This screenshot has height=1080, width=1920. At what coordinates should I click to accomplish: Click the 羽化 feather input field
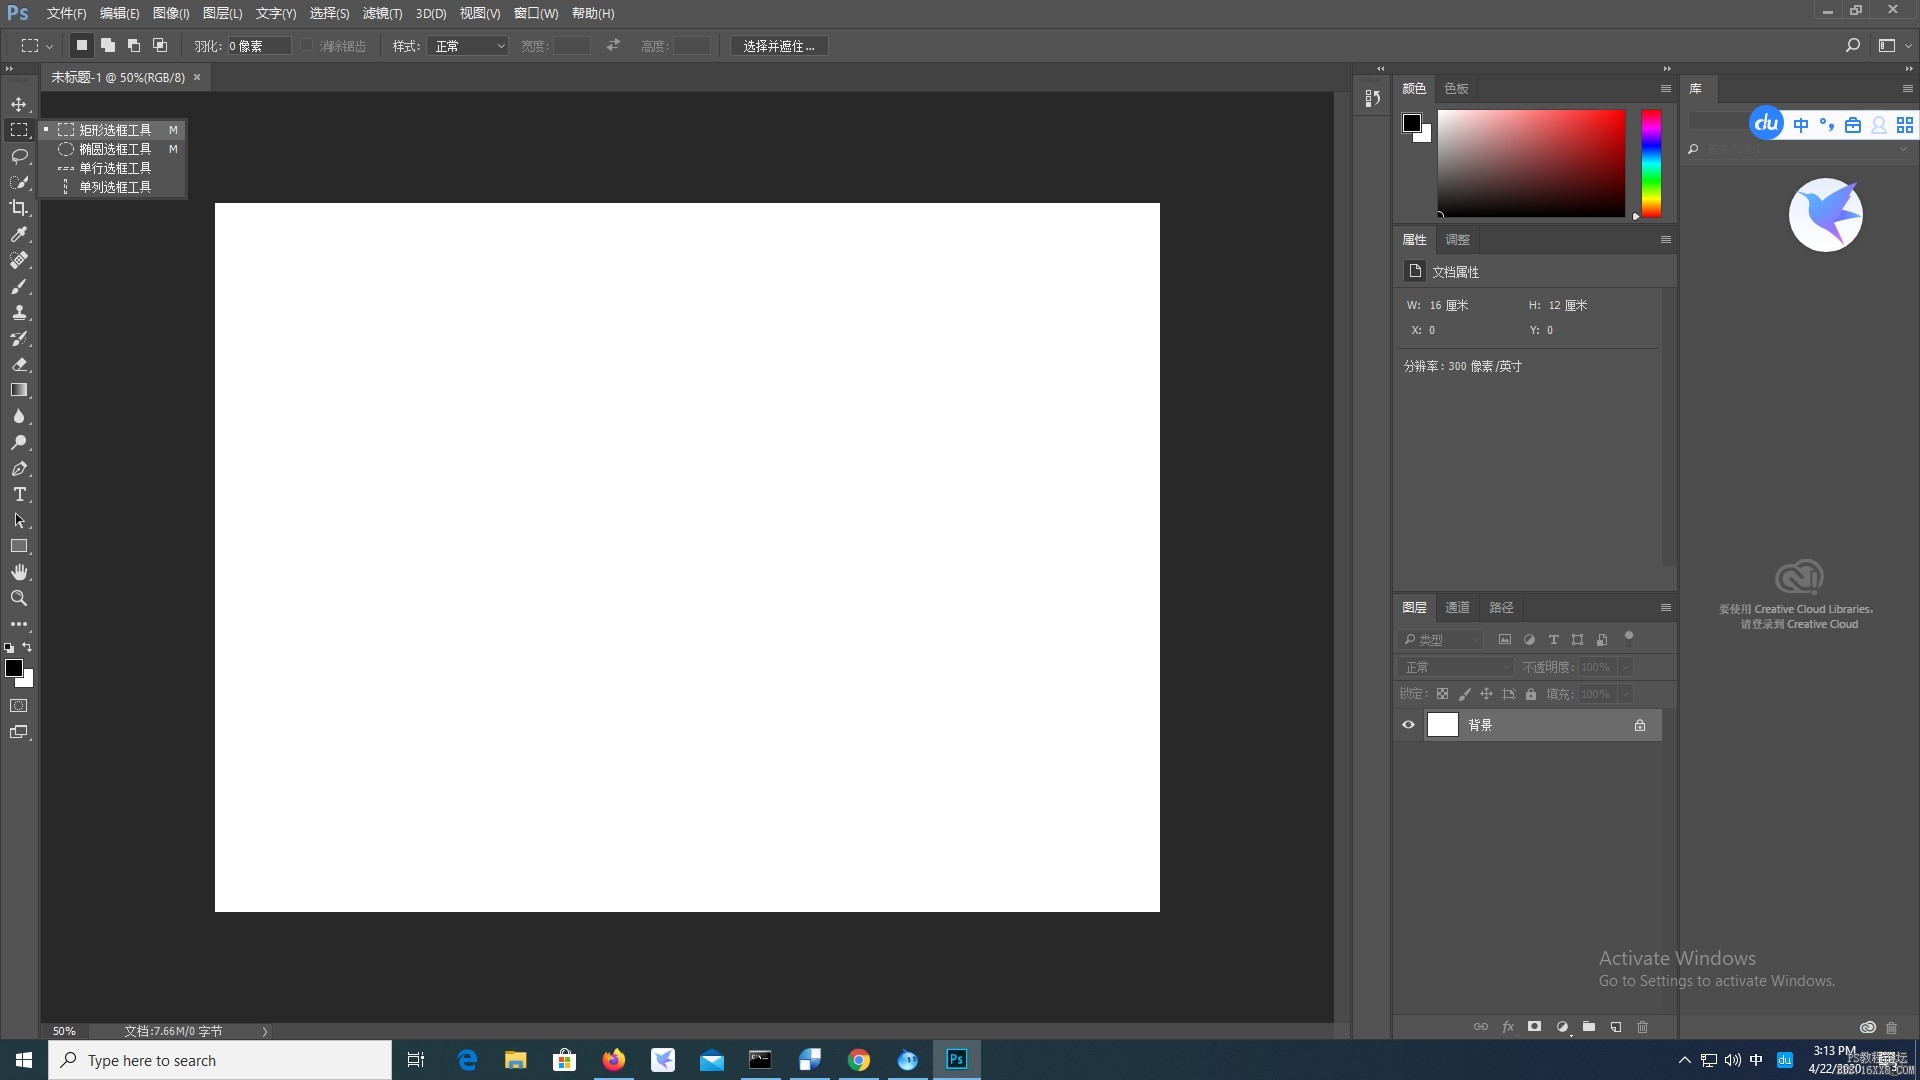pyautogui.click(x=258, y=46)
